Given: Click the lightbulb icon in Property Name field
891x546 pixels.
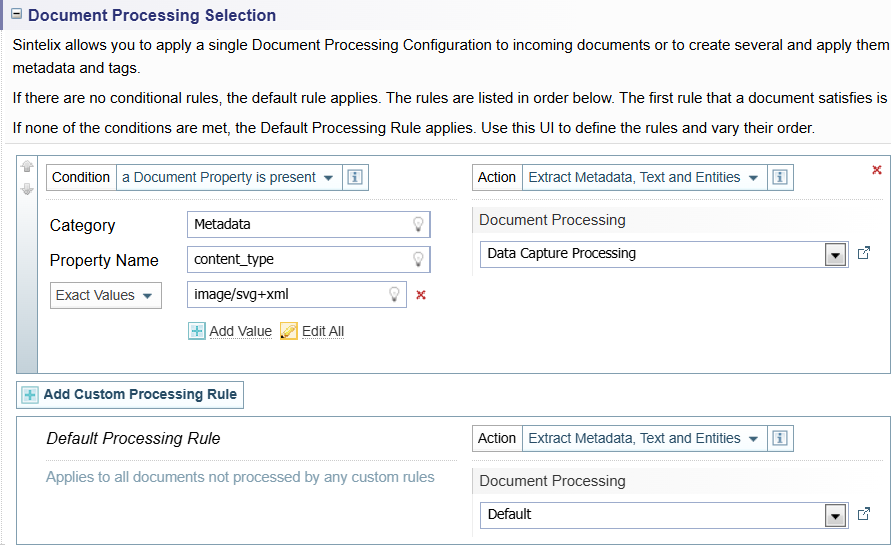Looking at the screenshot, I should [419, 260].
